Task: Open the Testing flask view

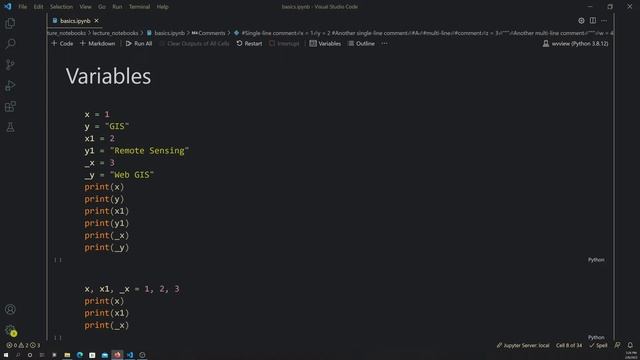Action: coord(10,127)
